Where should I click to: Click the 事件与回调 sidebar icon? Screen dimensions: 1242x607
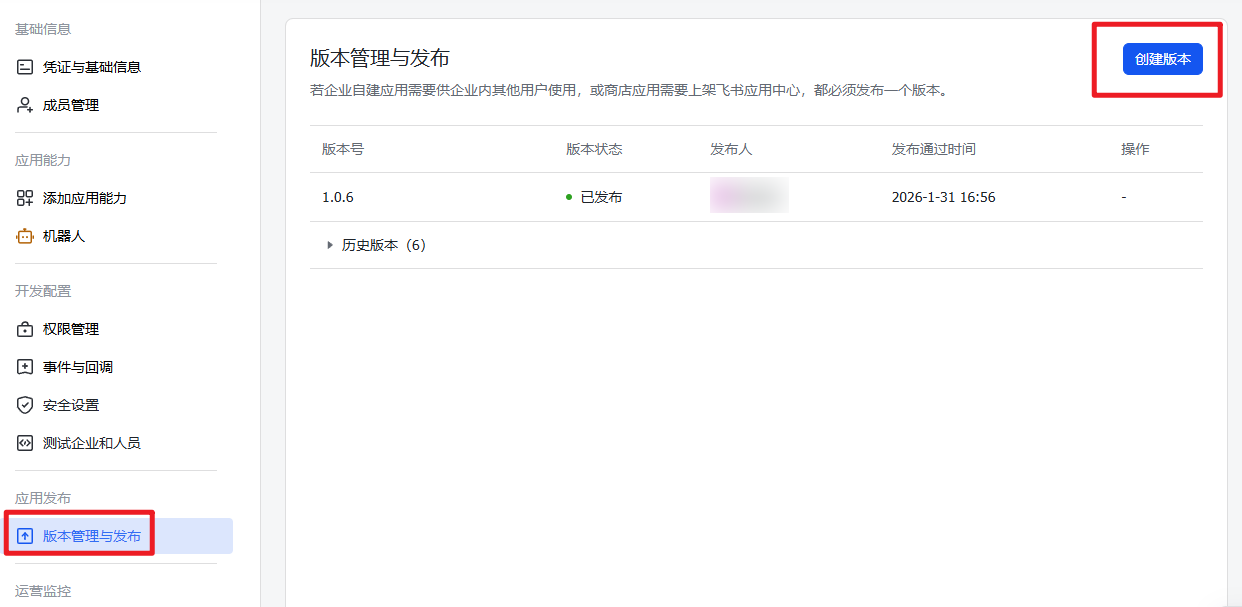pos(25,367)
